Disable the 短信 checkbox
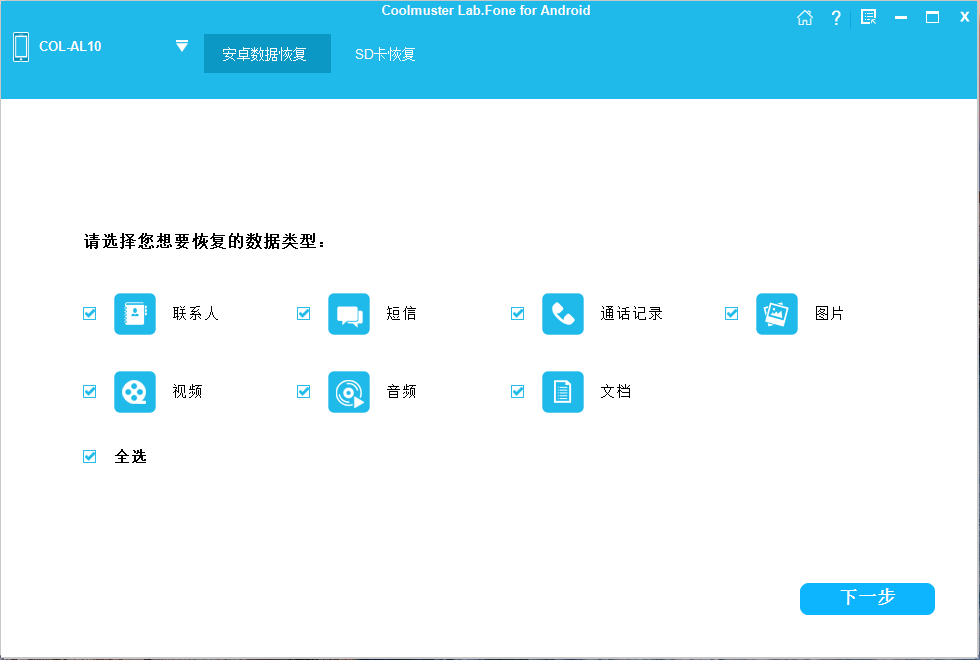This screenshot has height=660, width=980. (303, 313)
